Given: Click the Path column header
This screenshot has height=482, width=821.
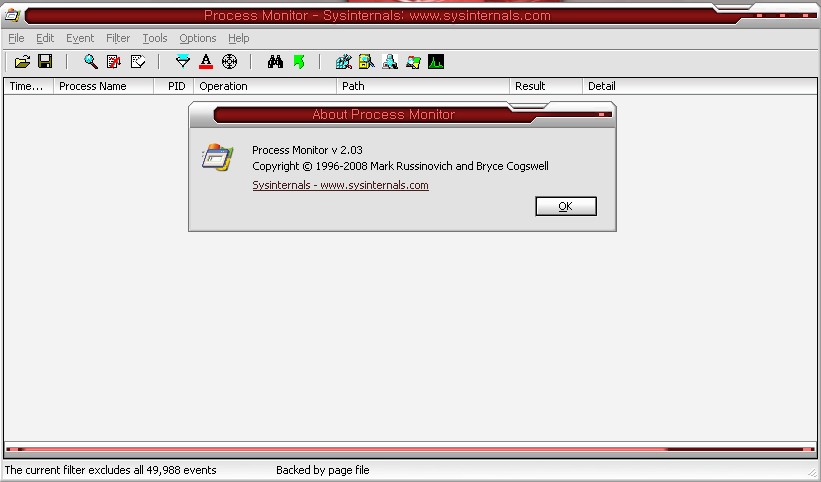Looking at the screenshot, I should pyautogui.click(x=423, y=86).
